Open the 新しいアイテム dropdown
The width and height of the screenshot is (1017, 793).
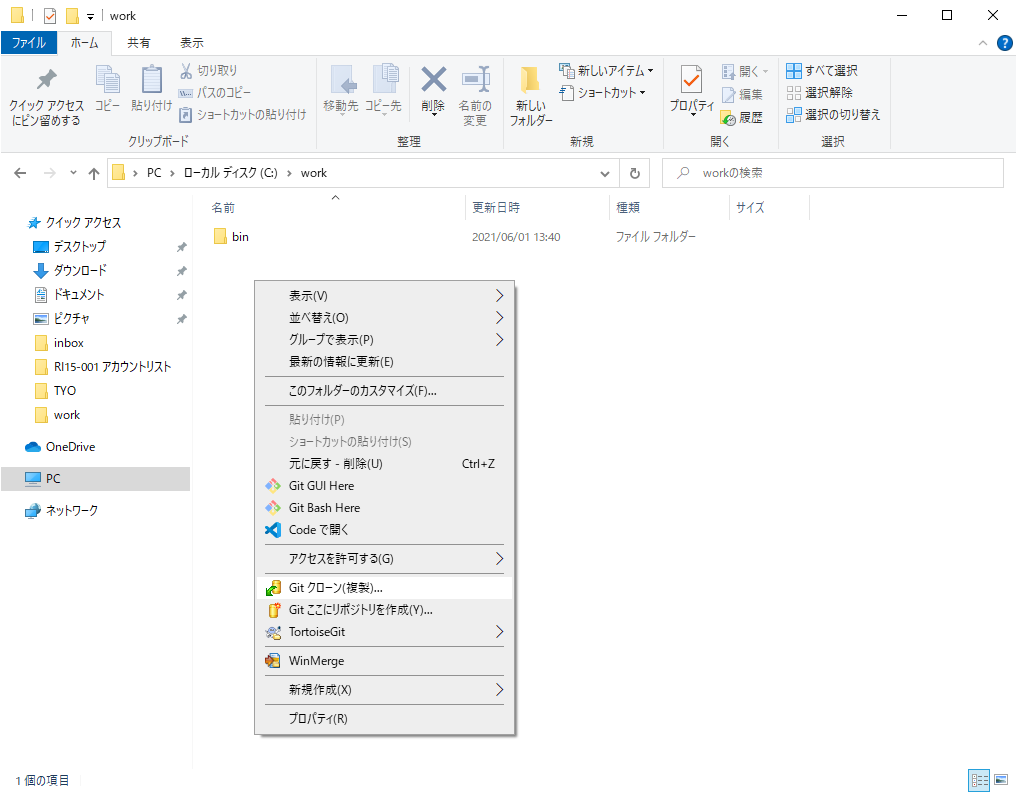pos(607,71)
